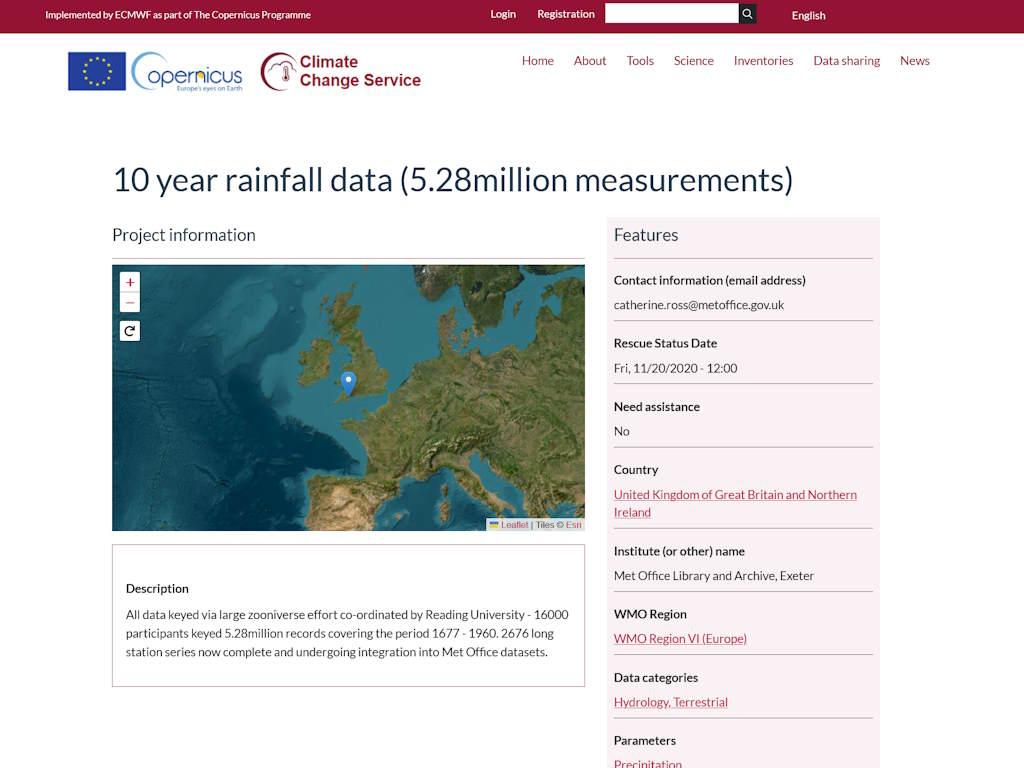Select the Hydrology, Terrestrial category link
This screenshot has height=768, width=1024.
[670, 702]
